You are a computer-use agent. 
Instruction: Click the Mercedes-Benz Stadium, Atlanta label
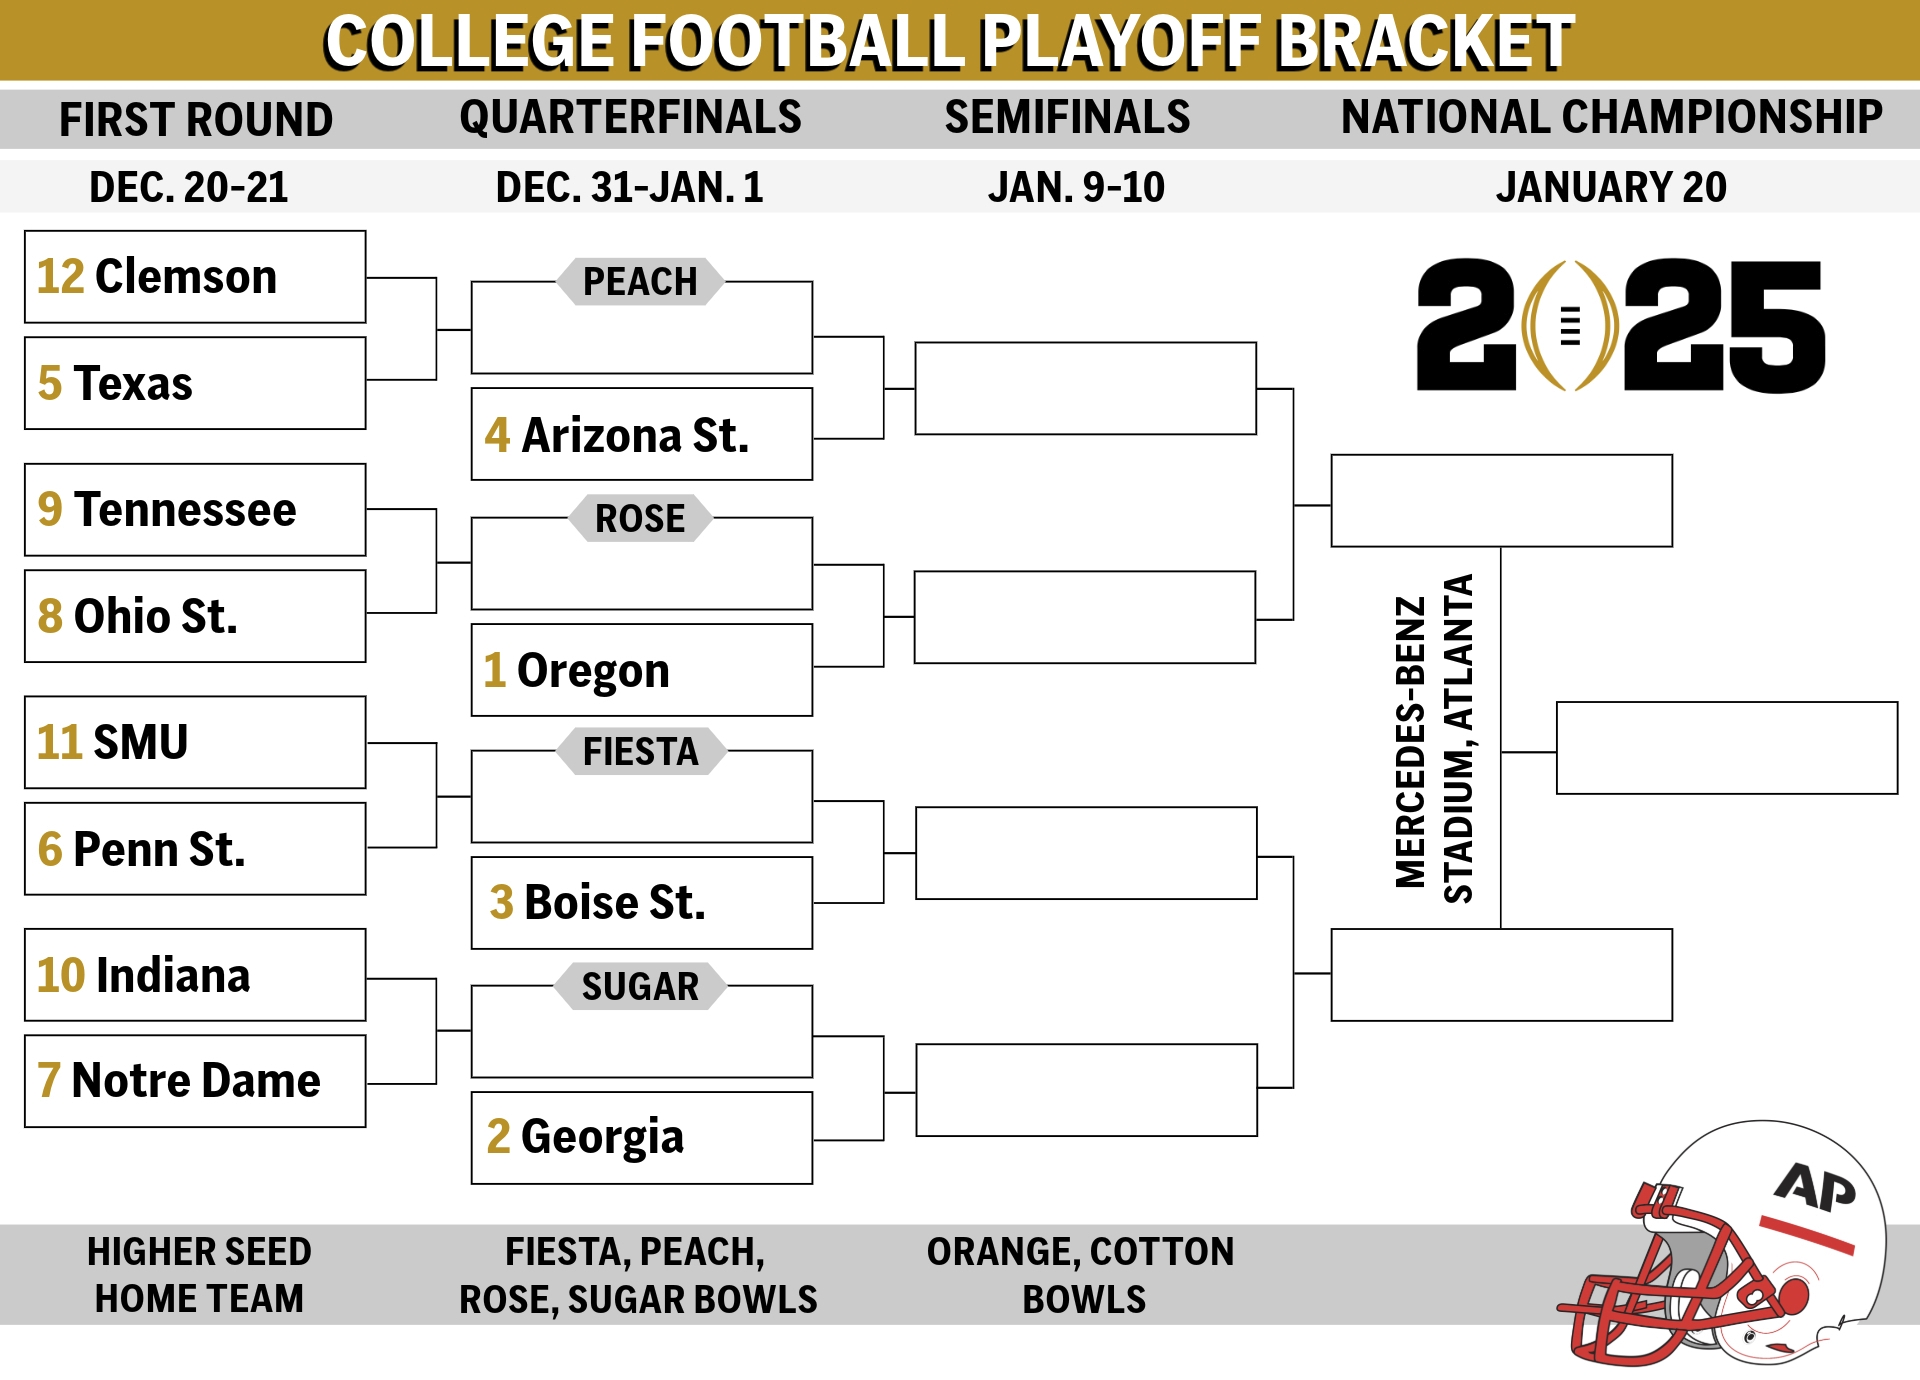tap(1434, 740)
